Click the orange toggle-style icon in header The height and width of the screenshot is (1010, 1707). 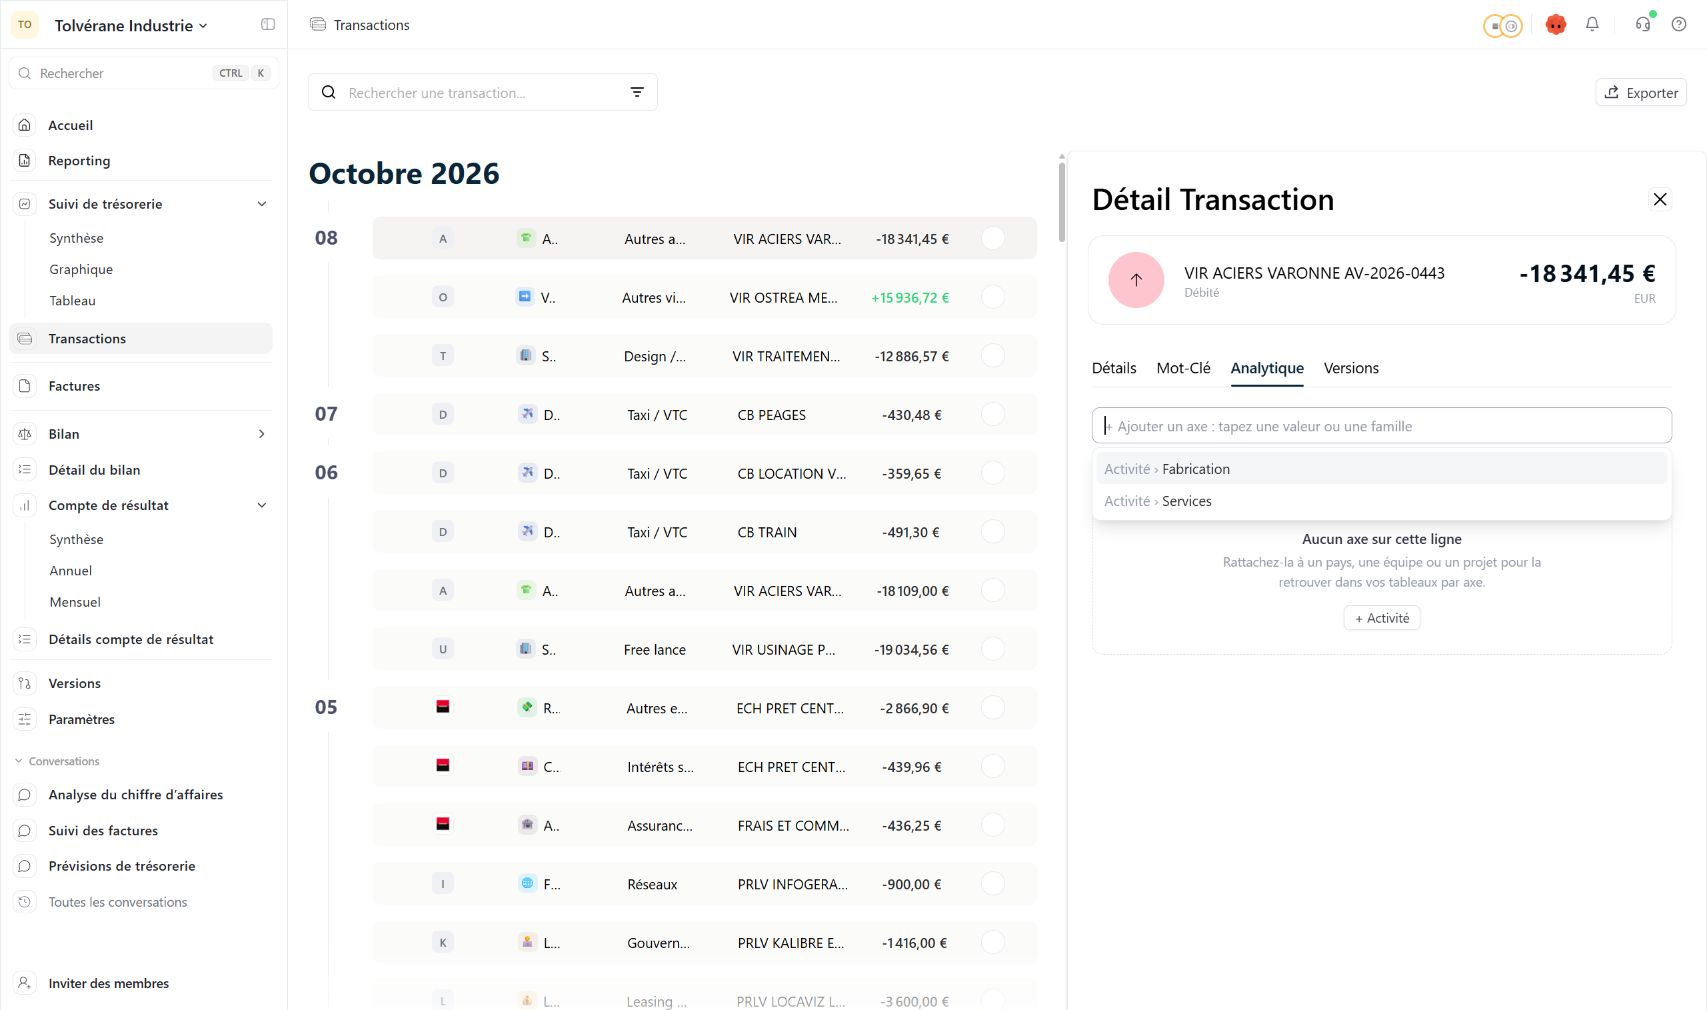coord(1502,26)
